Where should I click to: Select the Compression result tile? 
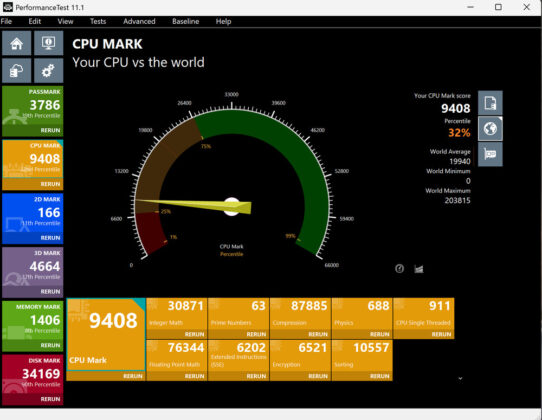click(300, 318)
